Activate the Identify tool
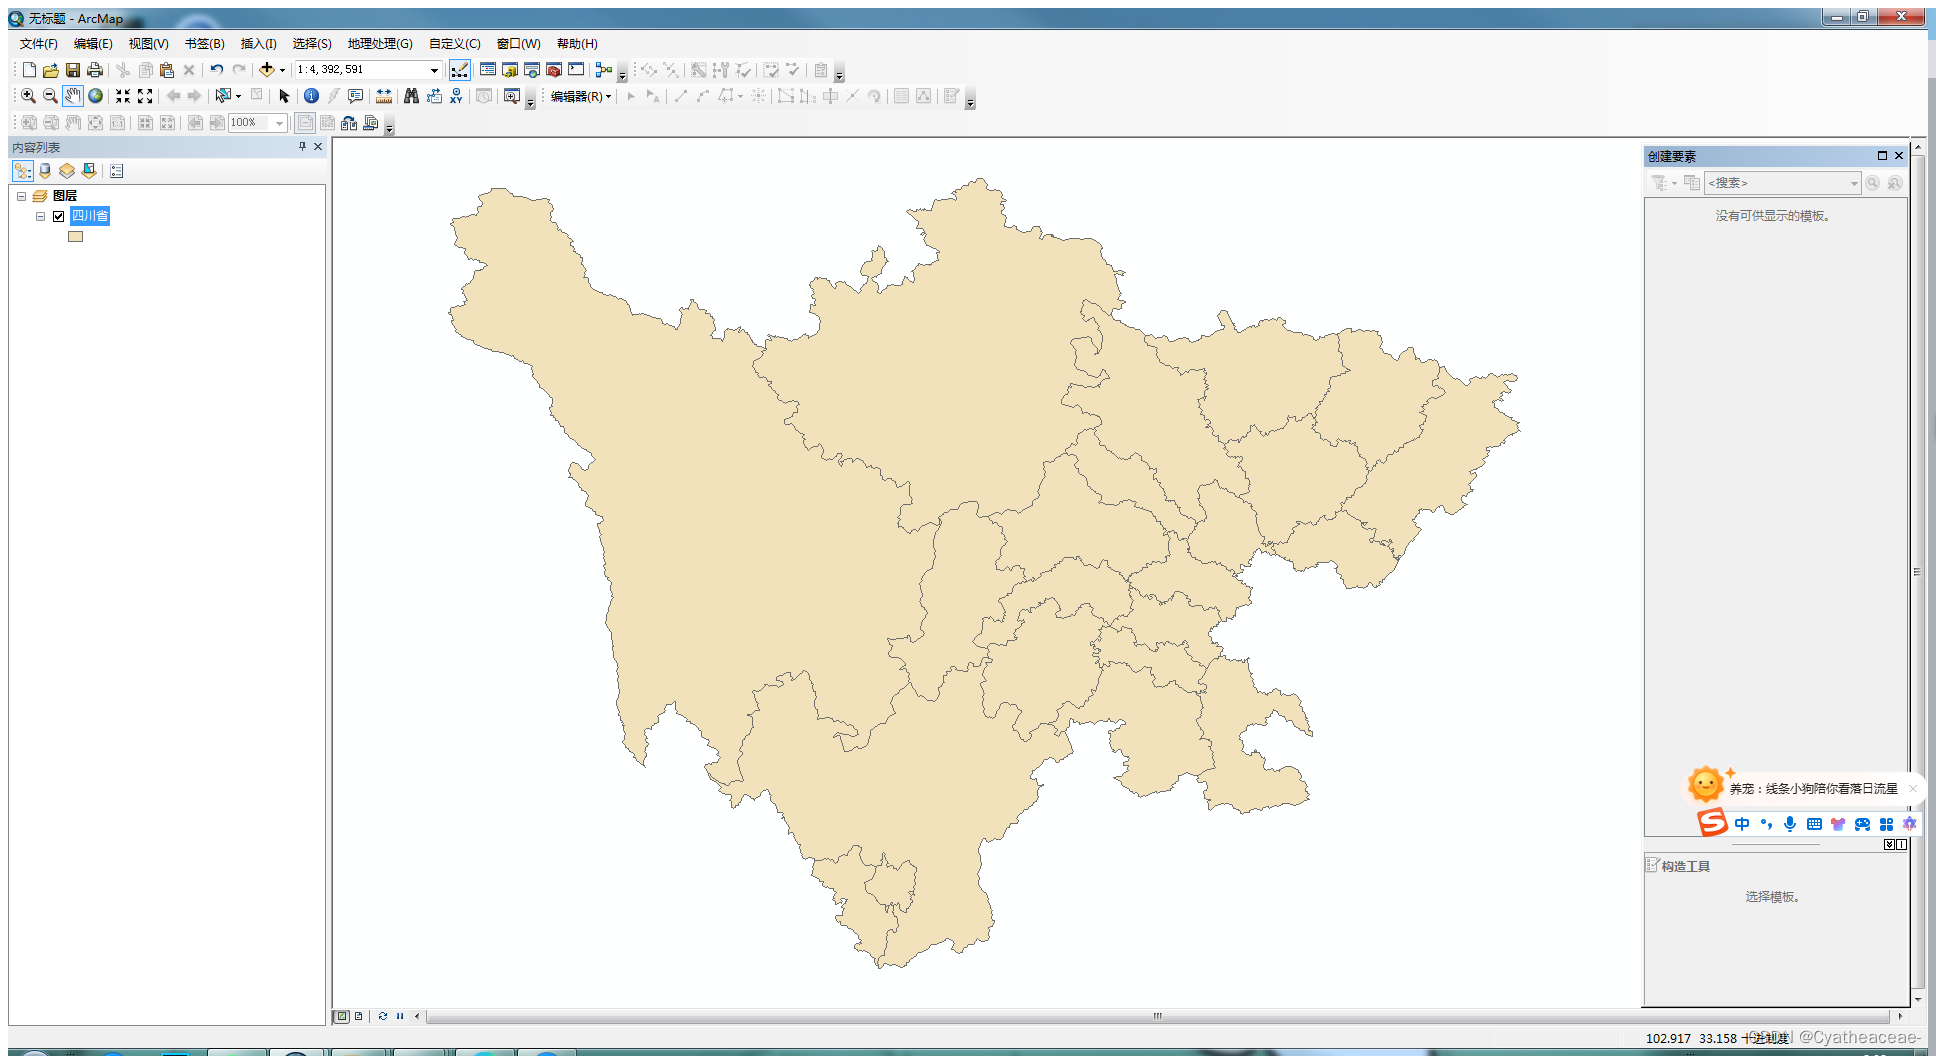Viewport: 1936px width, 1056px height. click(311, 96)
